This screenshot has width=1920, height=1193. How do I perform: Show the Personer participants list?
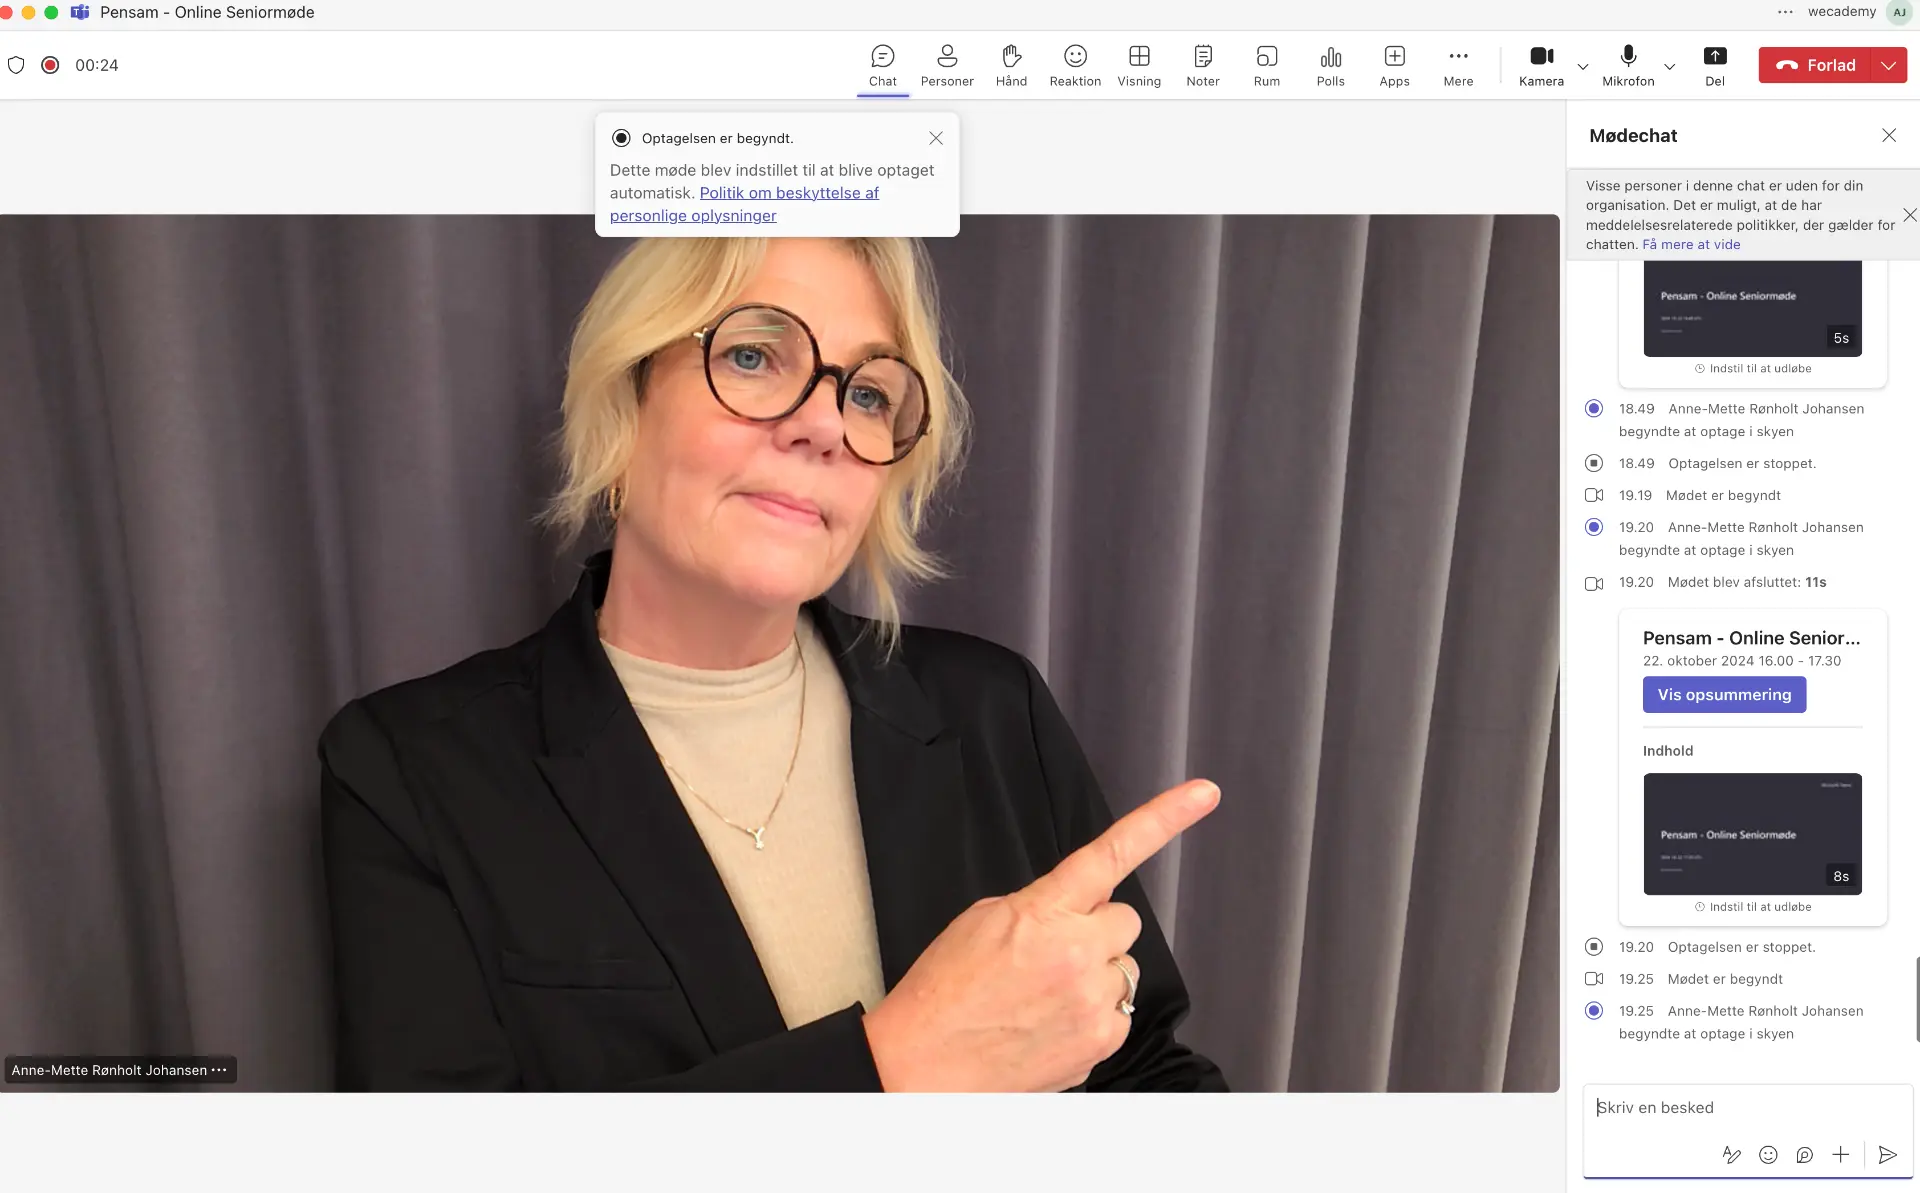click(x=947, y=66)
